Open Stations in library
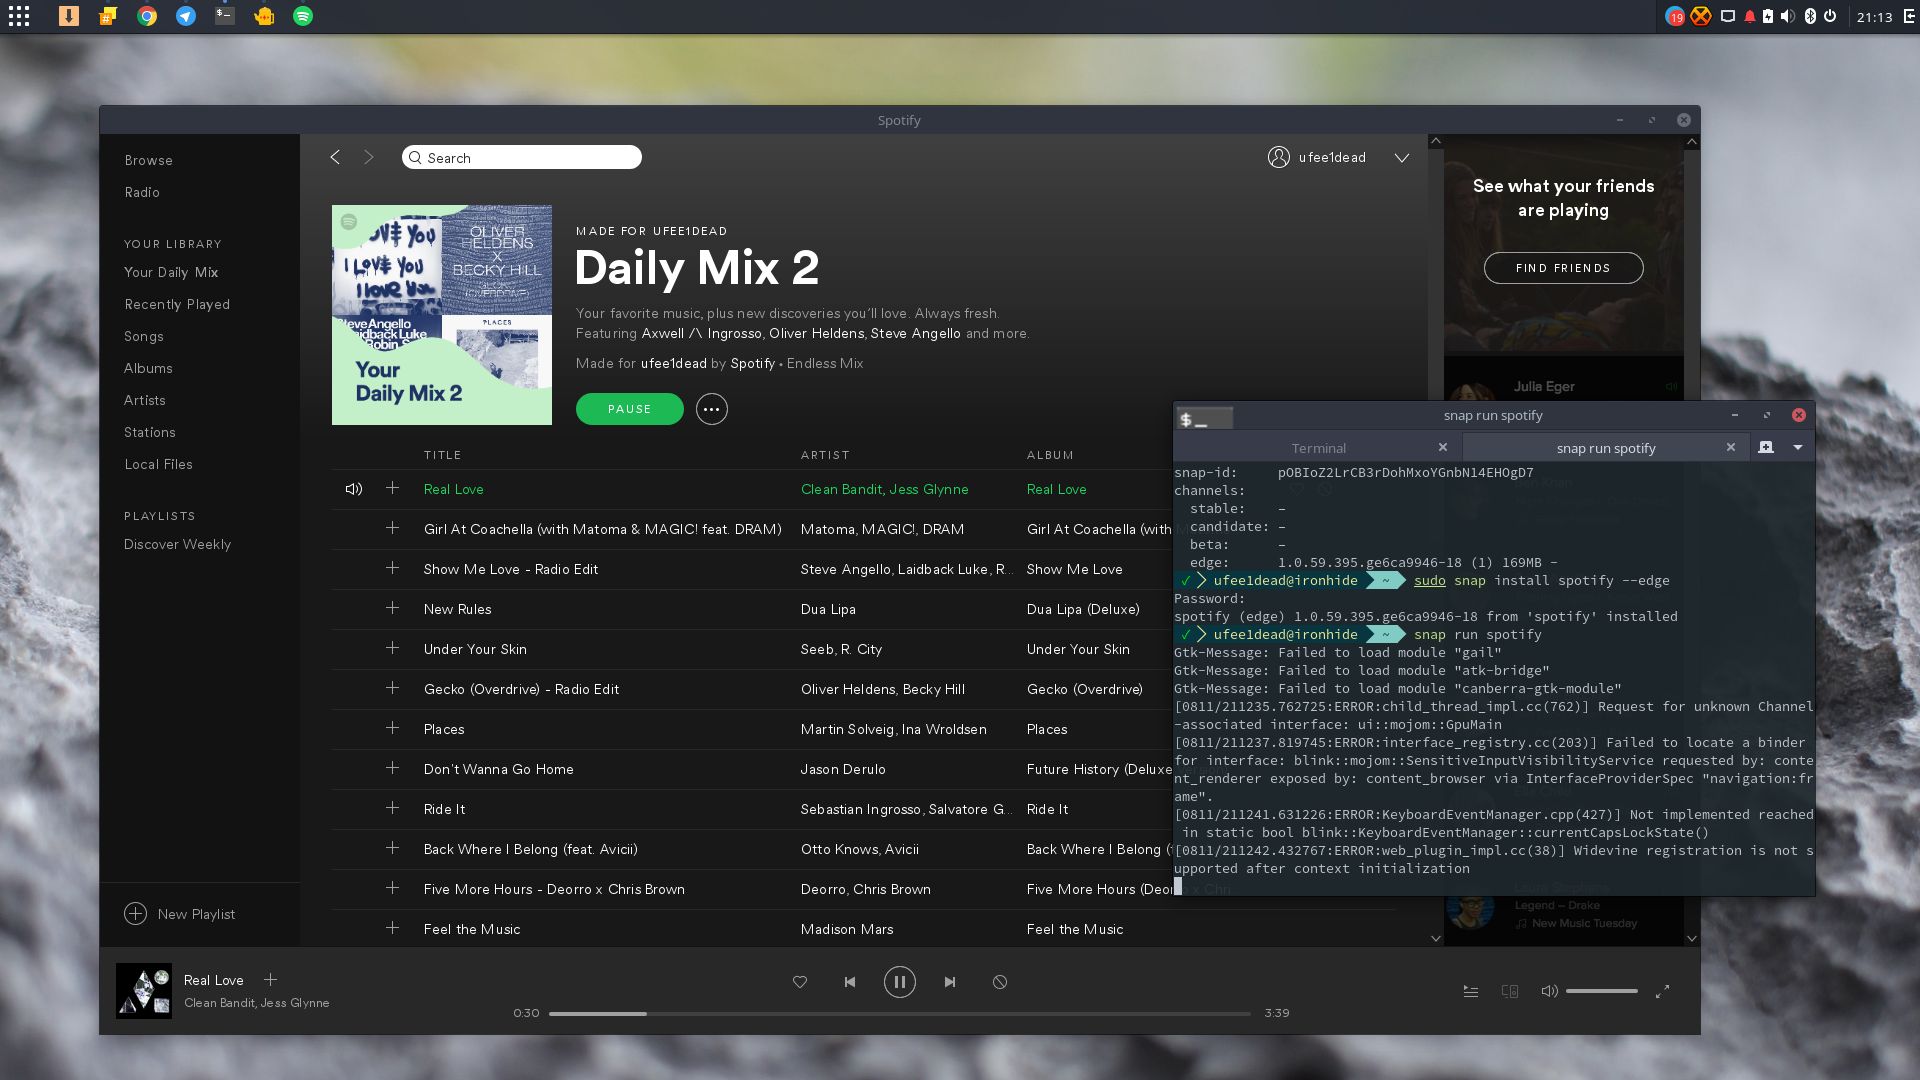This screenshot has width=1920, height=1080. click(150, 432)
